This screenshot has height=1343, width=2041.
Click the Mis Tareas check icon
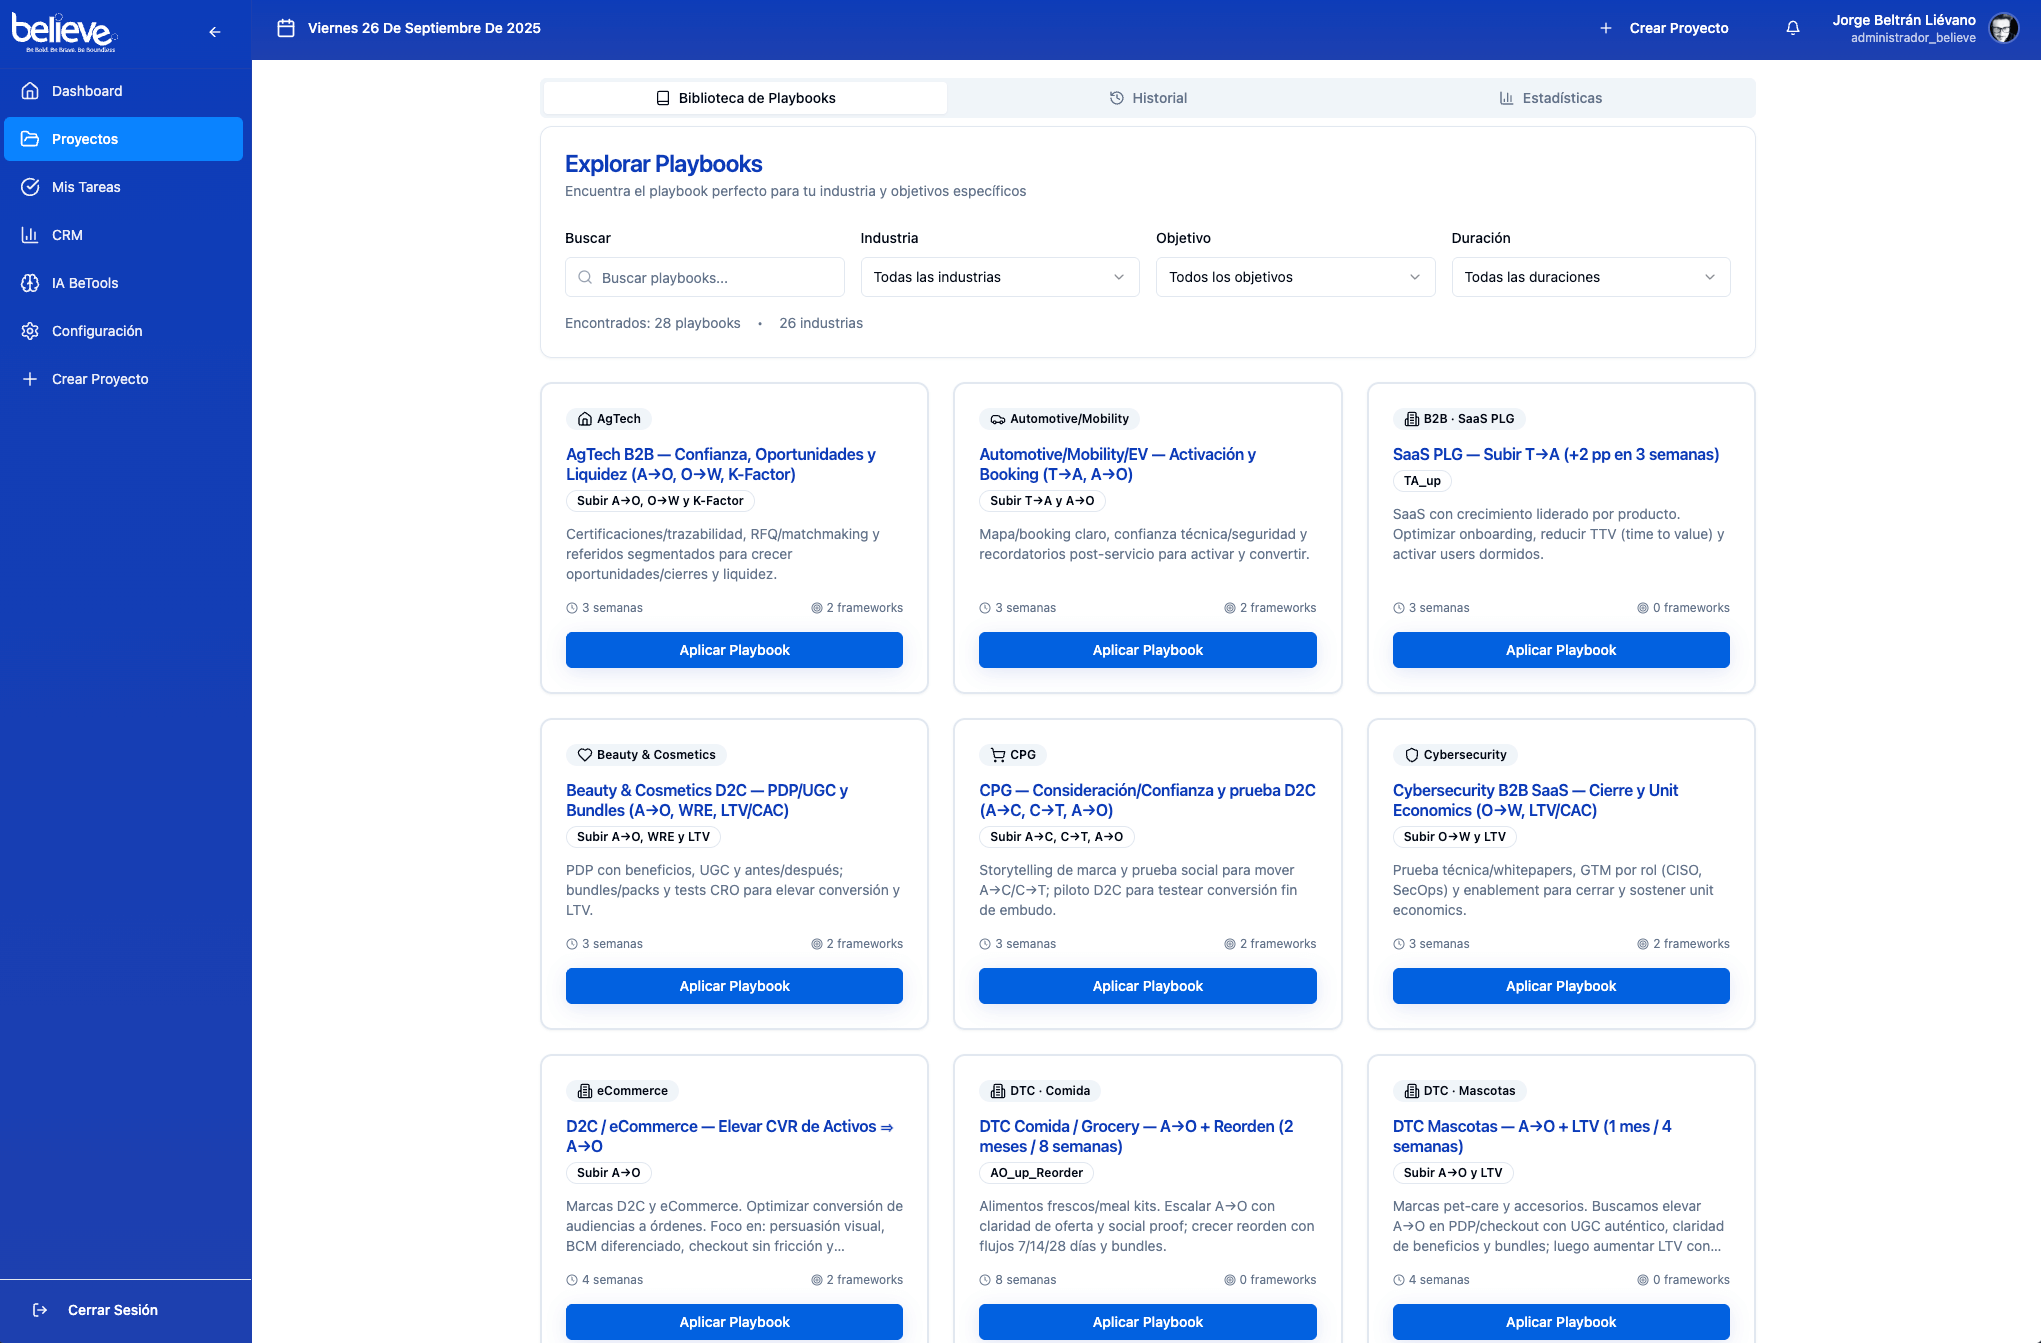(30, 187)
